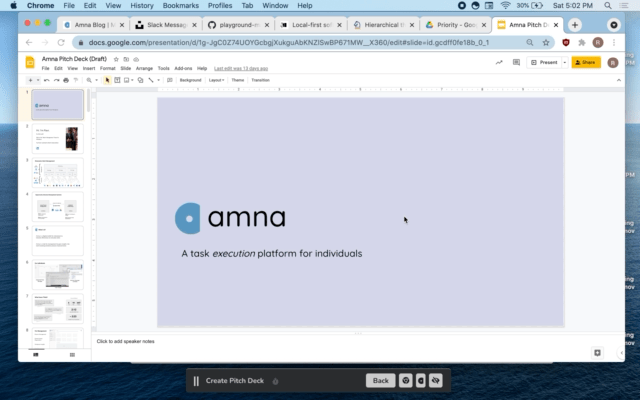Pause the Create Pitch Deck task
Image resolution: width=640 pixels, height=400 pixels.
[x=196, y=381]
